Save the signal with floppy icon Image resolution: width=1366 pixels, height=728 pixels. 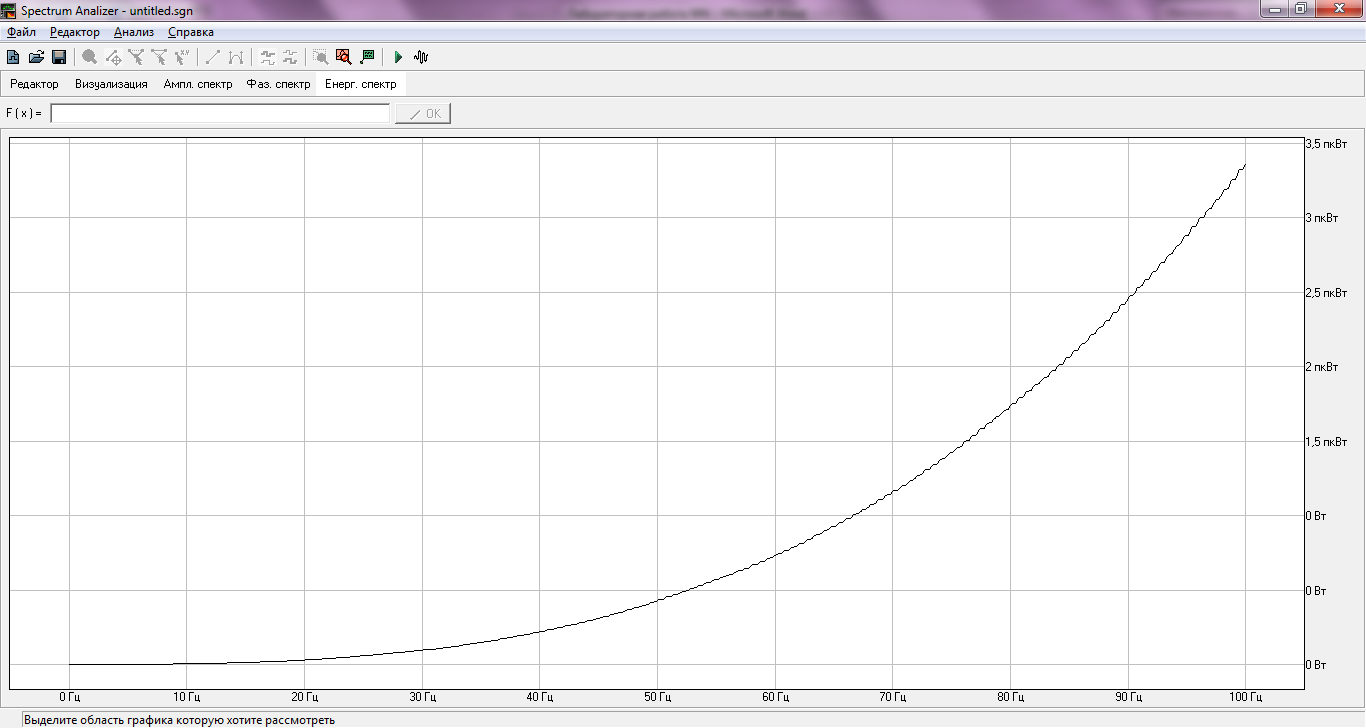tap(59, 57)
